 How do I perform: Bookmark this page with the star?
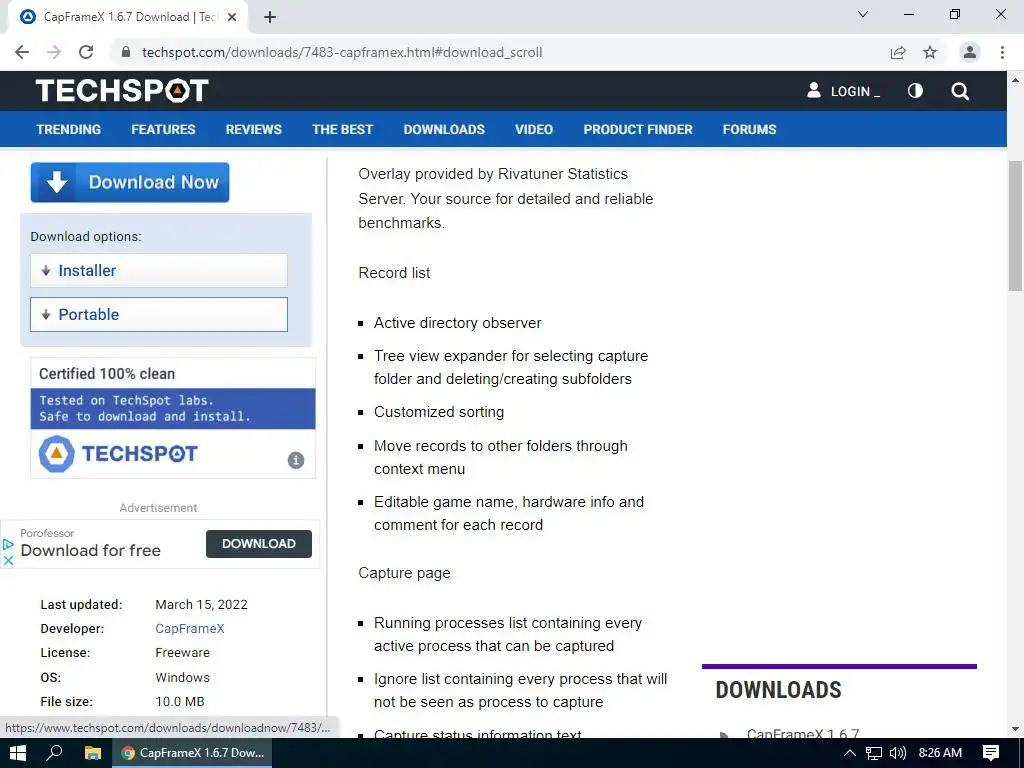coord(930,52)
